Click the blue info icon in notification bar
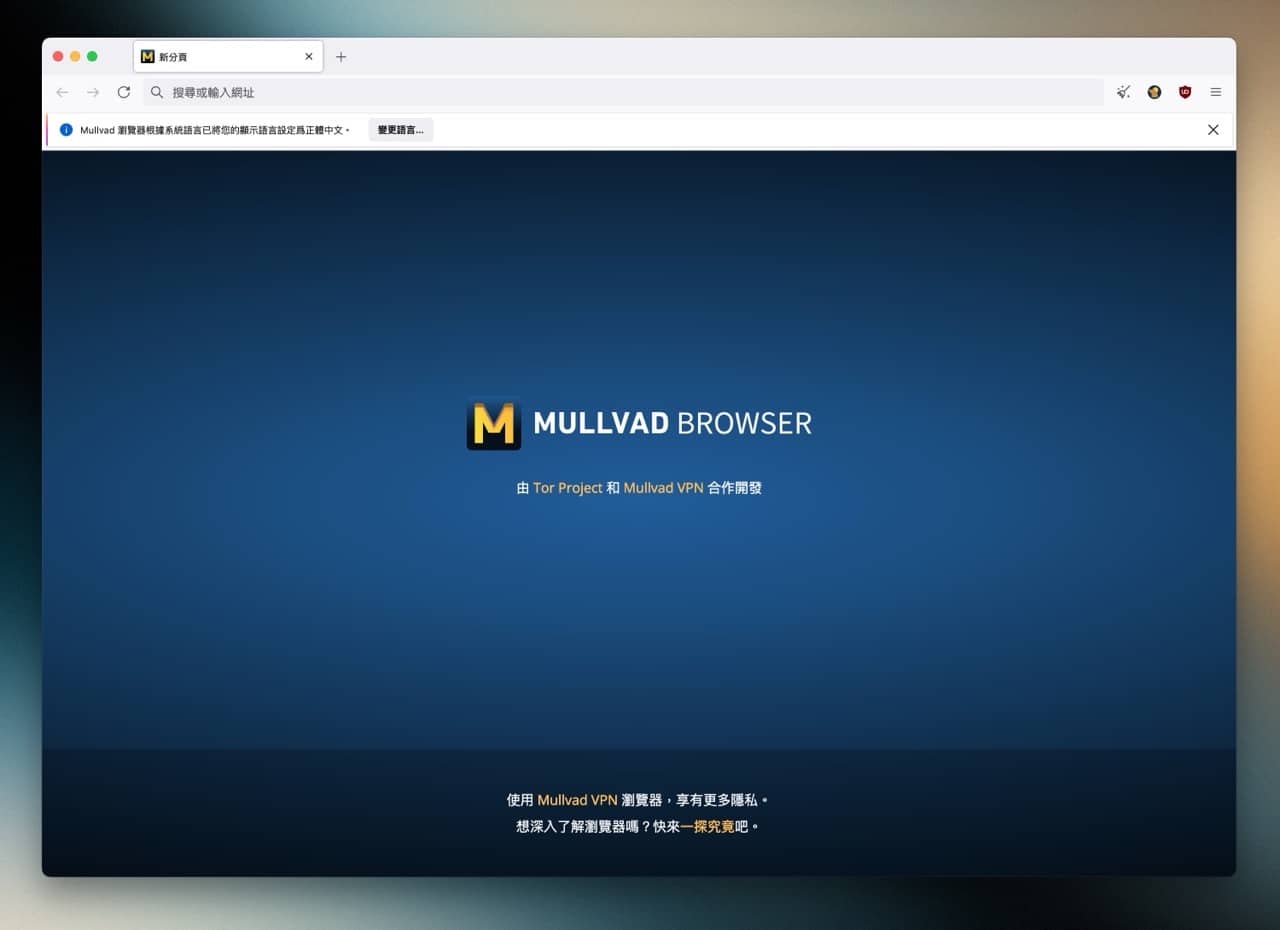This screenshot has height=930, width=1280. click(67, 130)
